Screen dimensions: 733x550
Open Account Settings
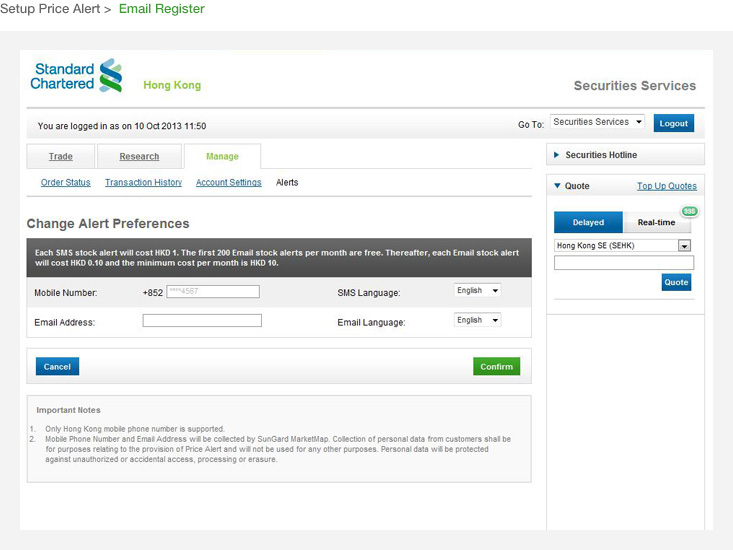(229, 182)
